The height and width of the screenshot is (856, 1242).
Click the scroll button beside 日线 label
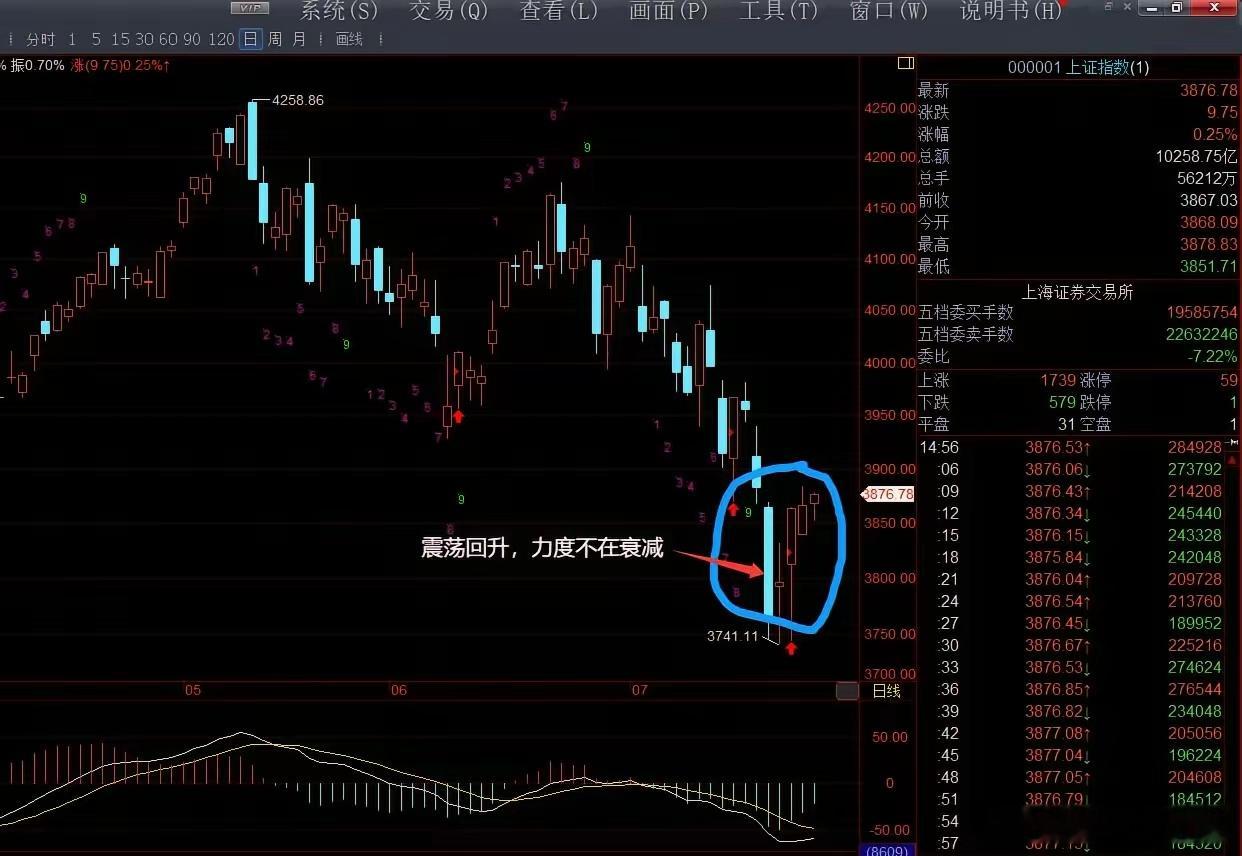[x=847, y=691]
